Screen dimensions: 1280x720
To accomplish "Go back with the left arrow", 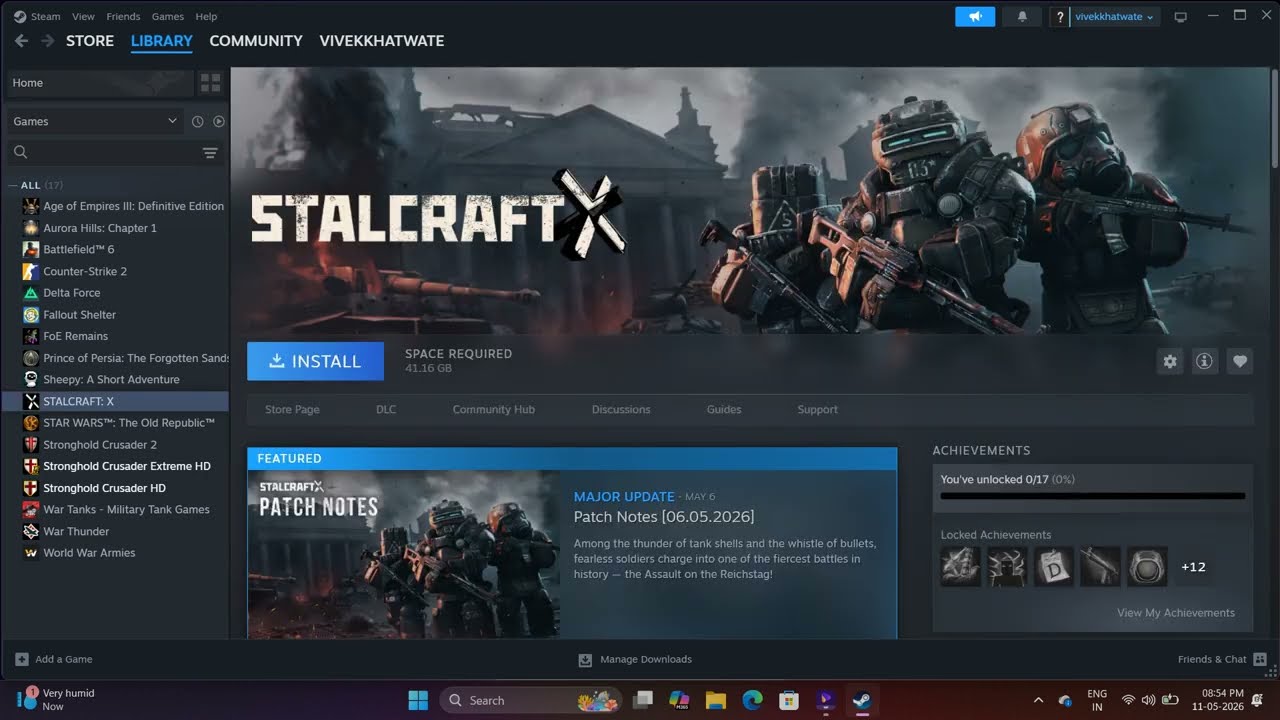I will (x=21, y=41).
